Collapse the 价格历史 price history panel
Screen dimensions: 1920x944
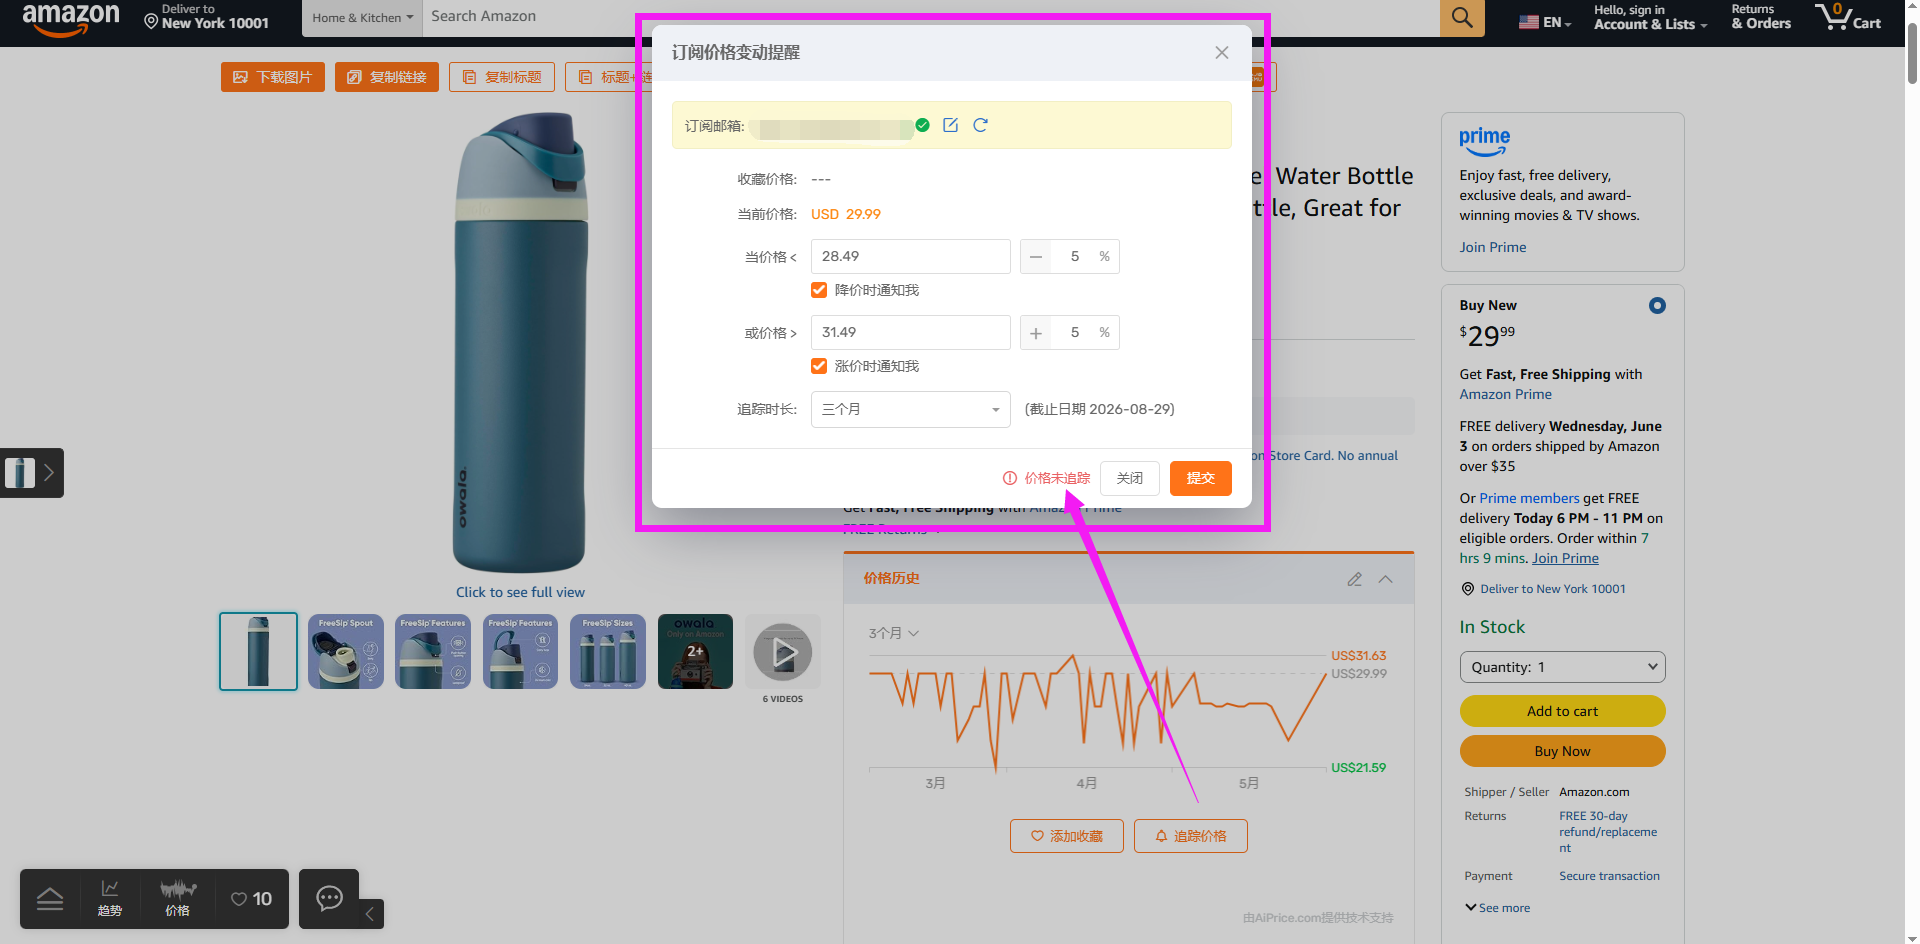pos(1386,579)
